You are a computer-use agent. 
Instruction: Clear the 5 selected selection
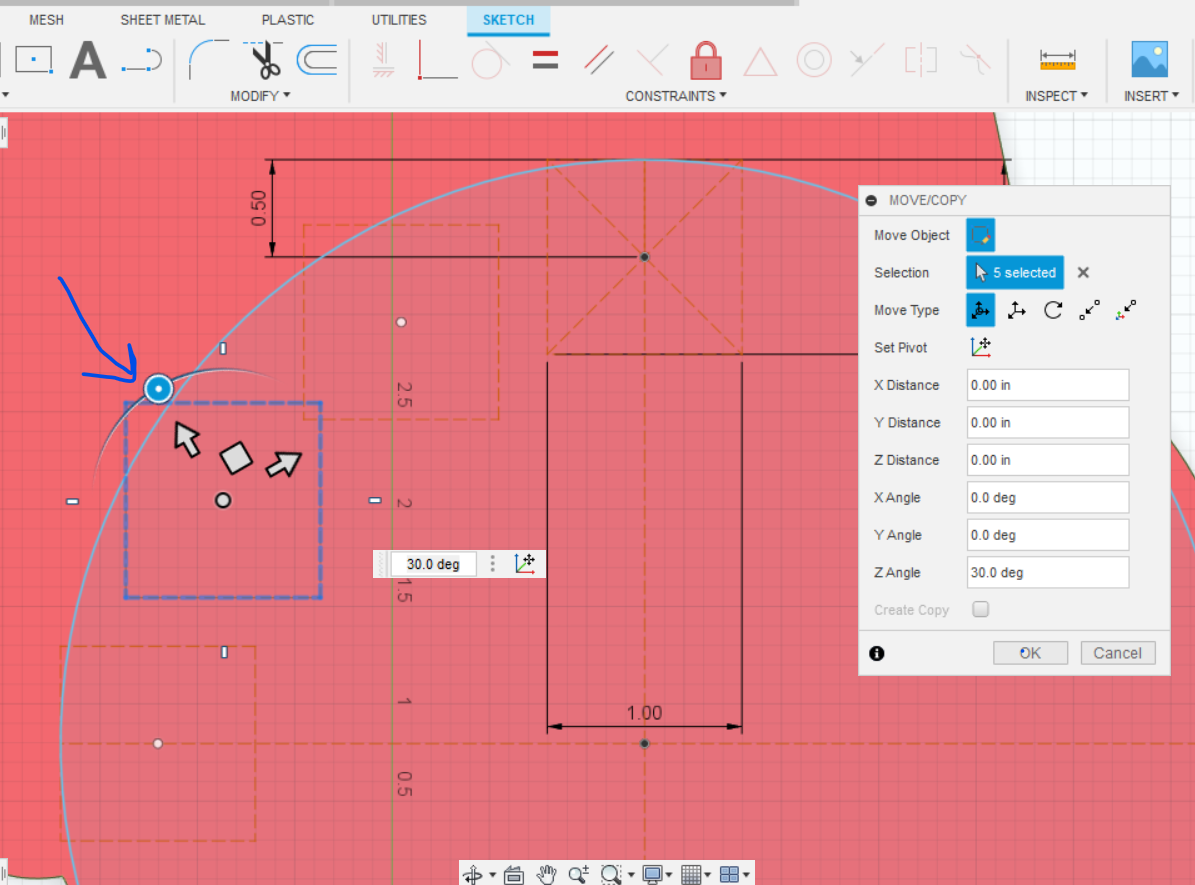click(1083, 272)
